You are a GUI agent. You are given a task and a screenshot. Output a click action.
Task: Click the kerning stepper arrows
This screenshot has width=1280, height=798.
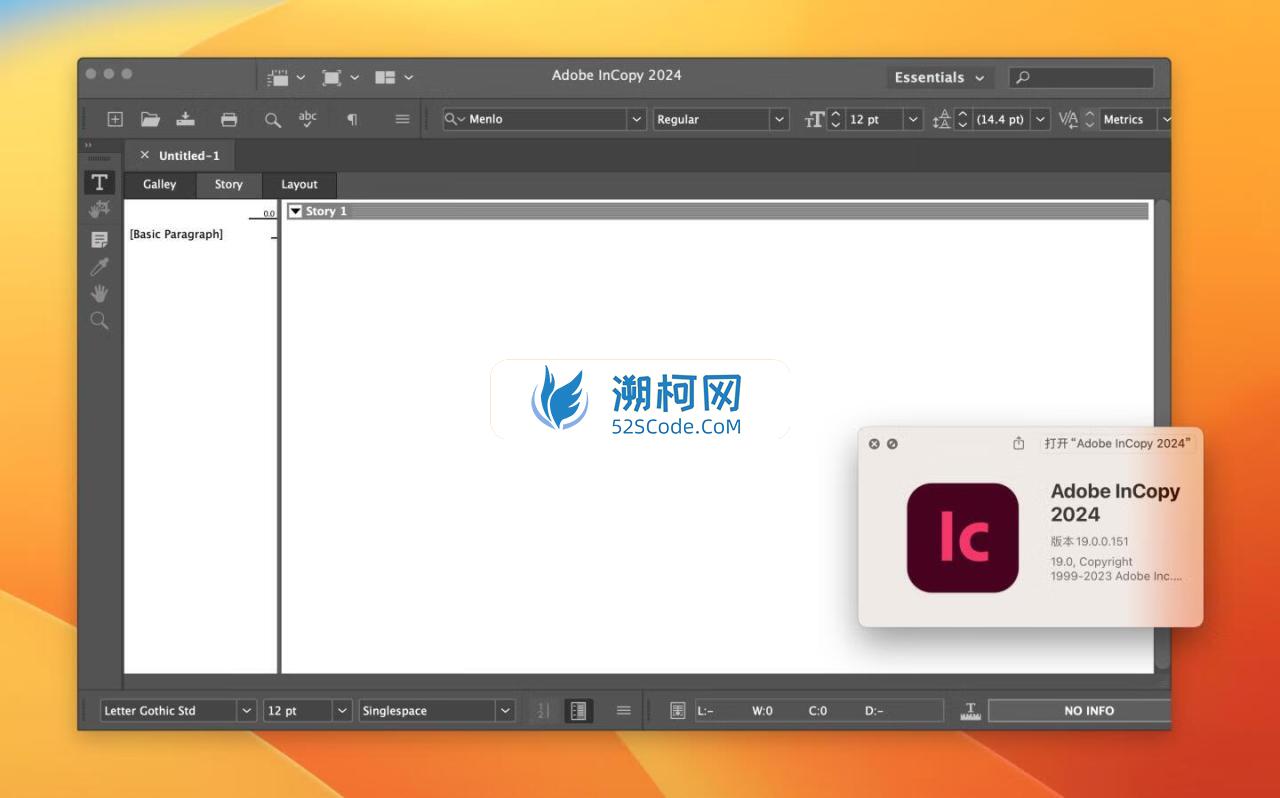tap(1090, 119)
